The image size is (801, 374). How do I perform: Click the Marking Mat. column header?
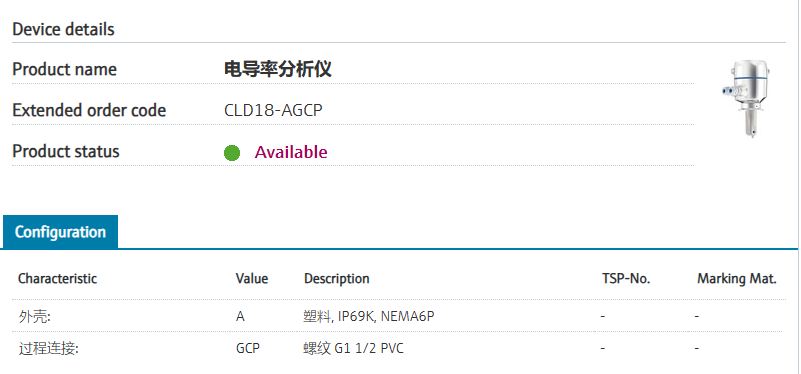pos(737,279)
